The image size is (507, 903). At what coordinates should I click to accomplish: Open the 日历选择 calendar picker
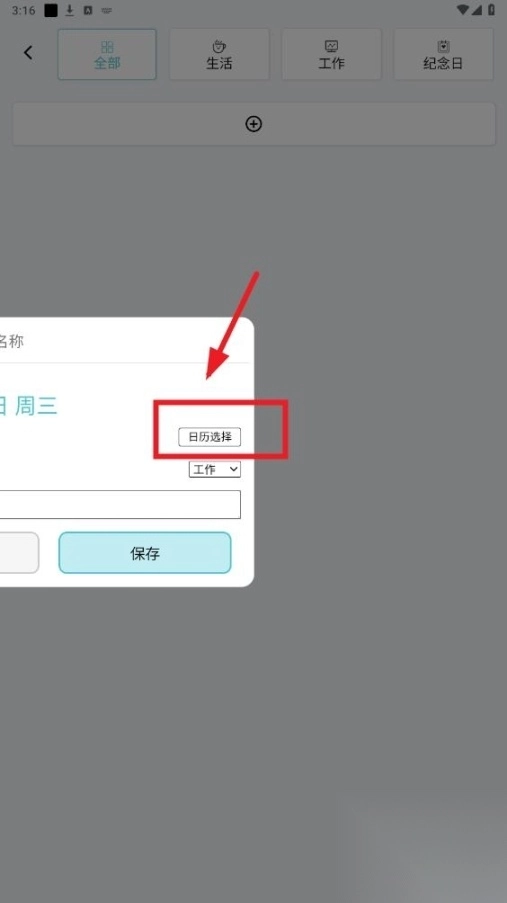coord(210,437)
